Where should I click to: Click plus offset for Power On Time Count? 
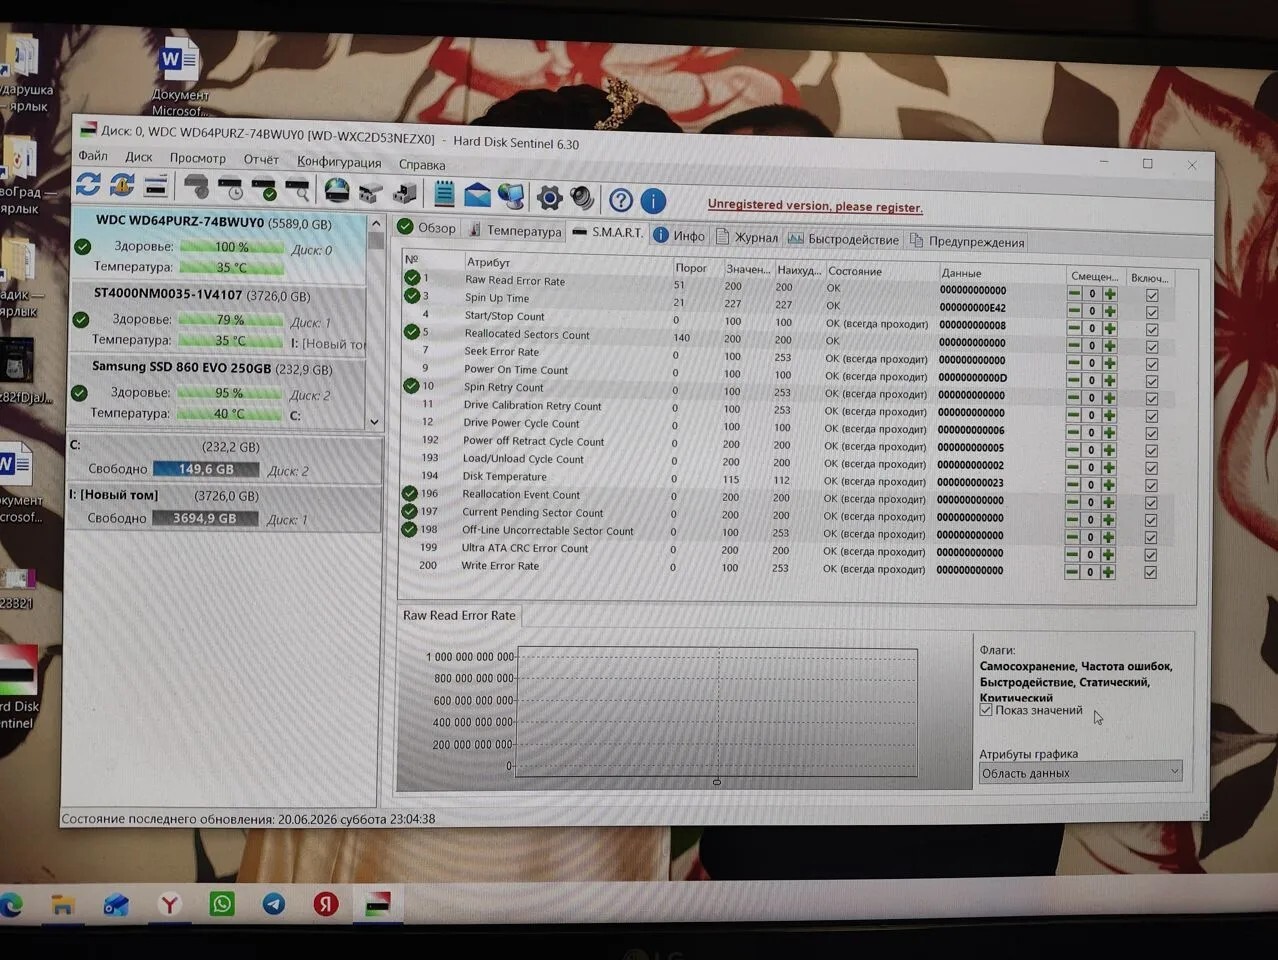(x=1110, y=381)
